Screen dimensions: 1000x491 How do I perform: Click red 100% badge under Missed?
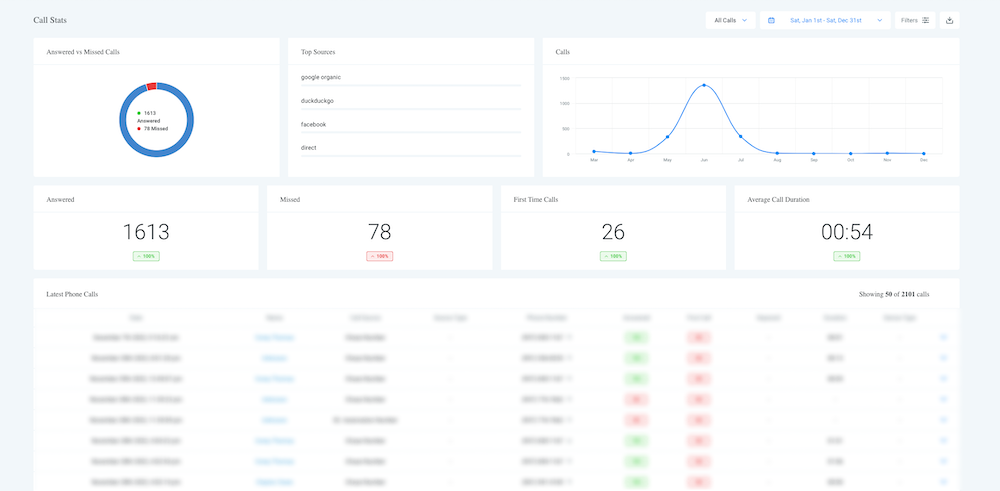click(379, 256)
